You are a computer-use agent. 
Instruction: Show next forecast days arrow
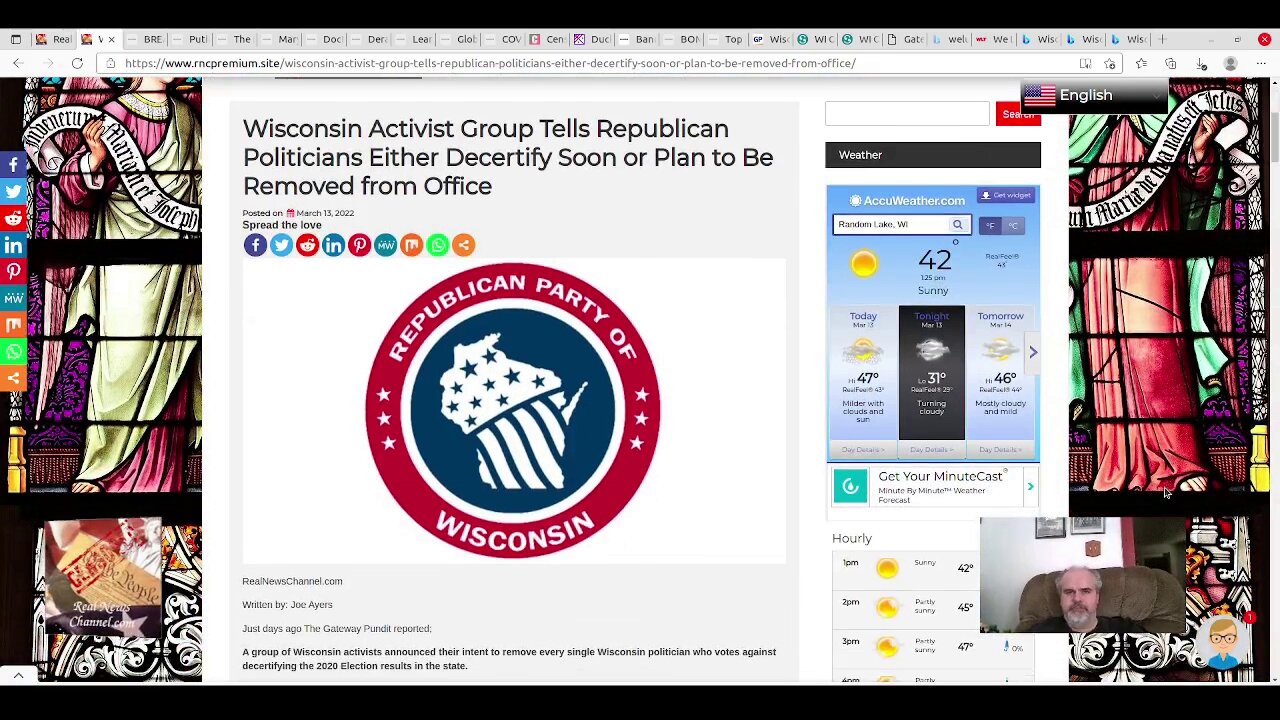coord(1033,352)
